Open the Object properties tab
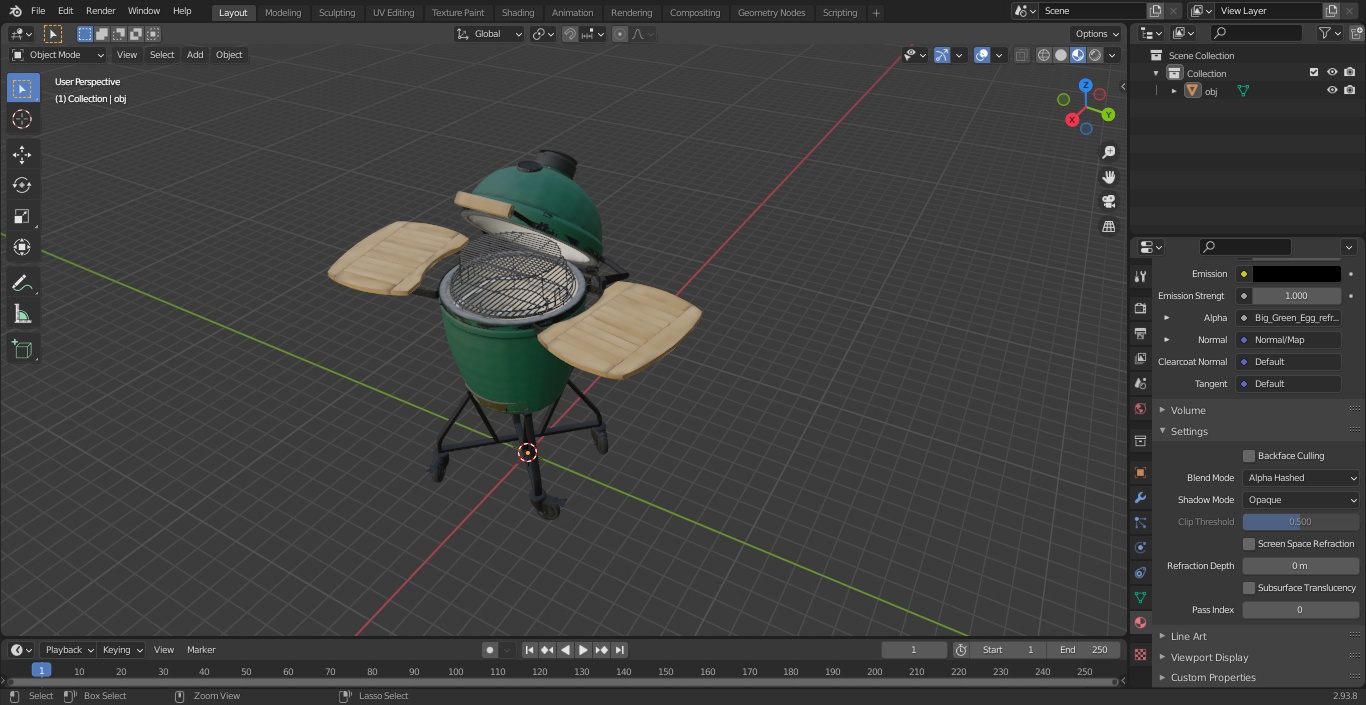The width and height of the screenshot is (1366, 705). coord(1140,472)
